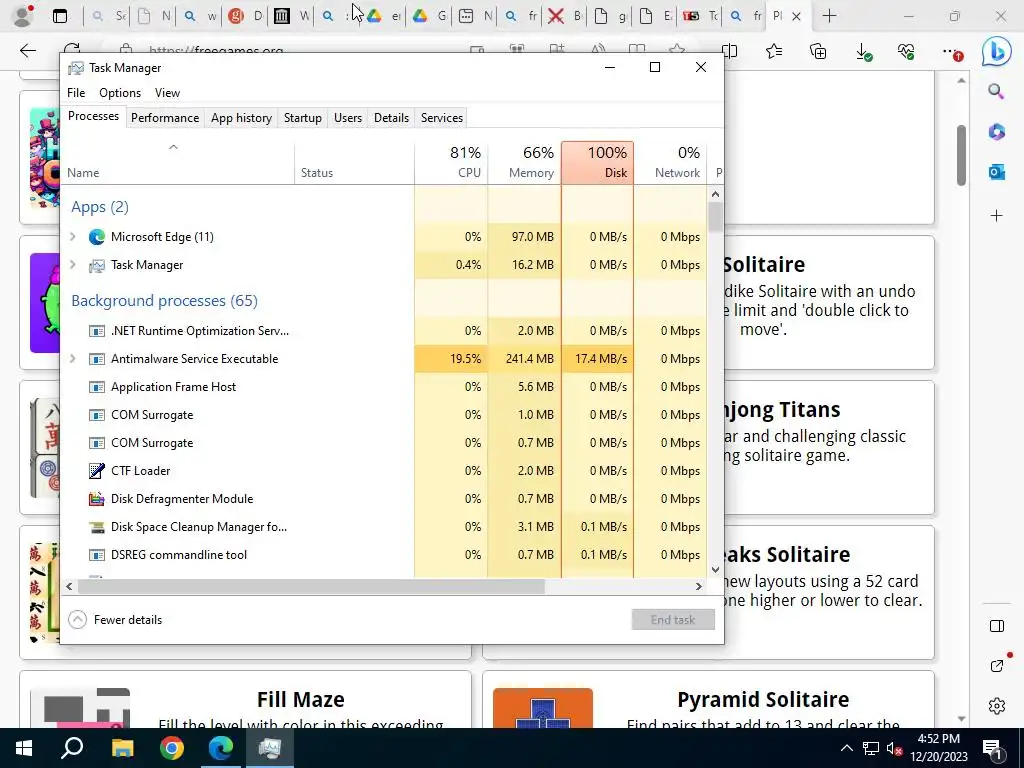Click the Edge browser Back arrow
This screenshot has height=768, width=1024.
tap(27, 51)
